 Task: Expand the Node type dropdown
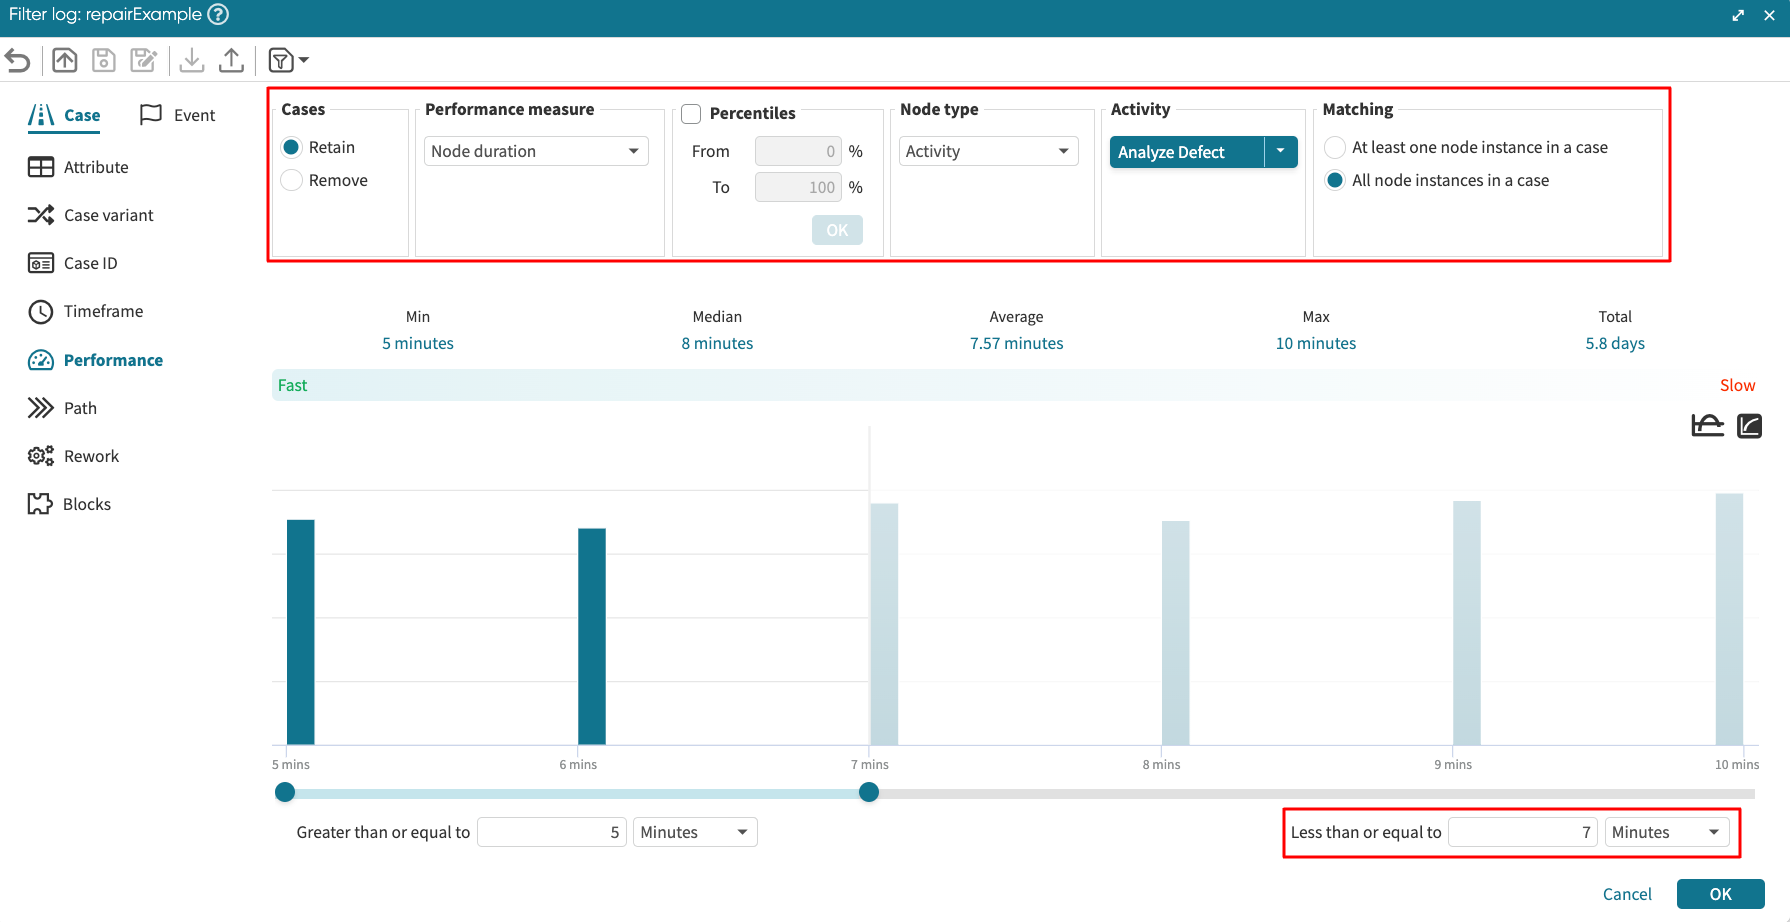(988, 151)
